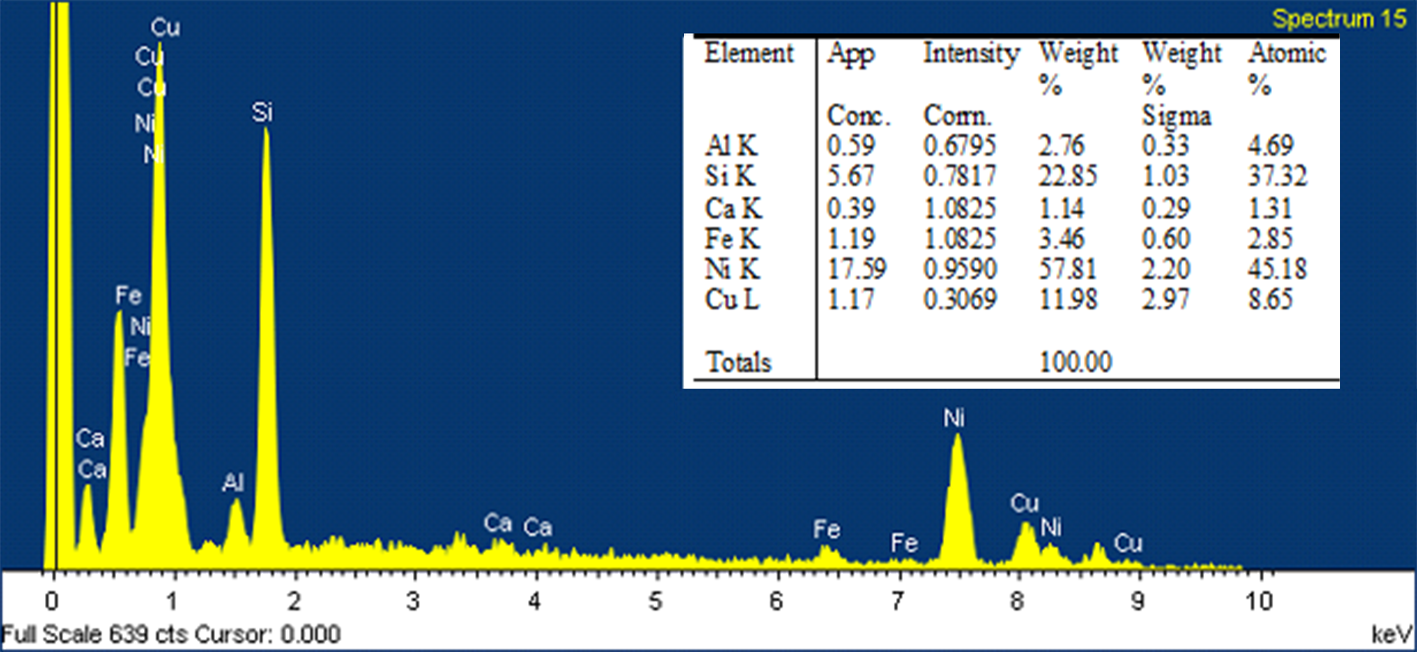Image resolution: width=1417 pixels, height=652 pixels.
Task: Click the Sigma header text
Action: click(1177, 117)
